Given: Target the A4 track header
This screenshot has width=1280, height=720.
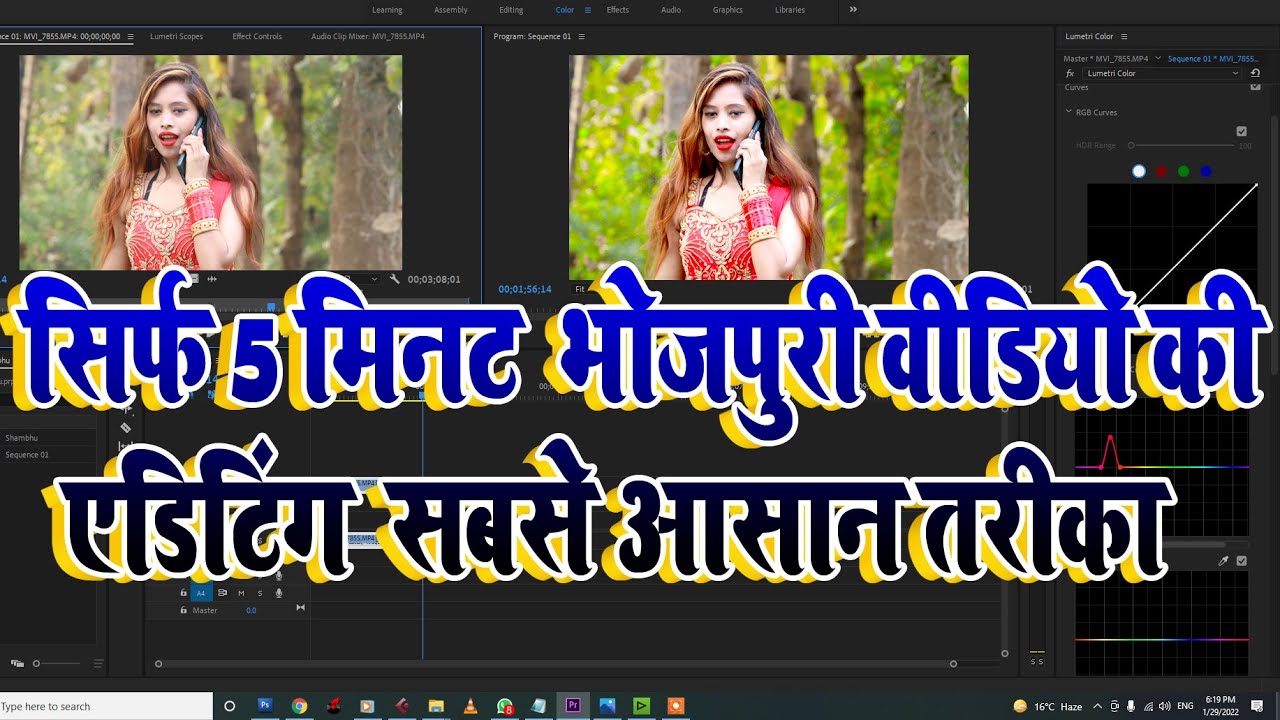Looking at the screenshot, I should click(201, 593).
